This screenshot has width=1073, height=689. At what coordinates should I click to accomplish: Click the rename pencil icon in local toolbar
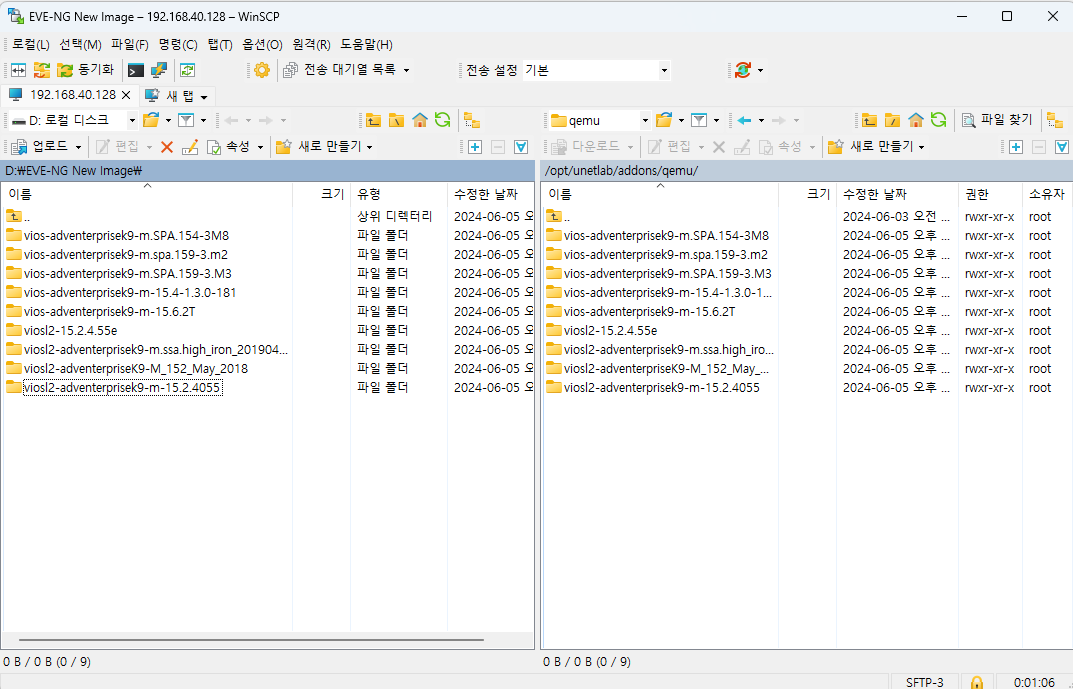point(190,146)
